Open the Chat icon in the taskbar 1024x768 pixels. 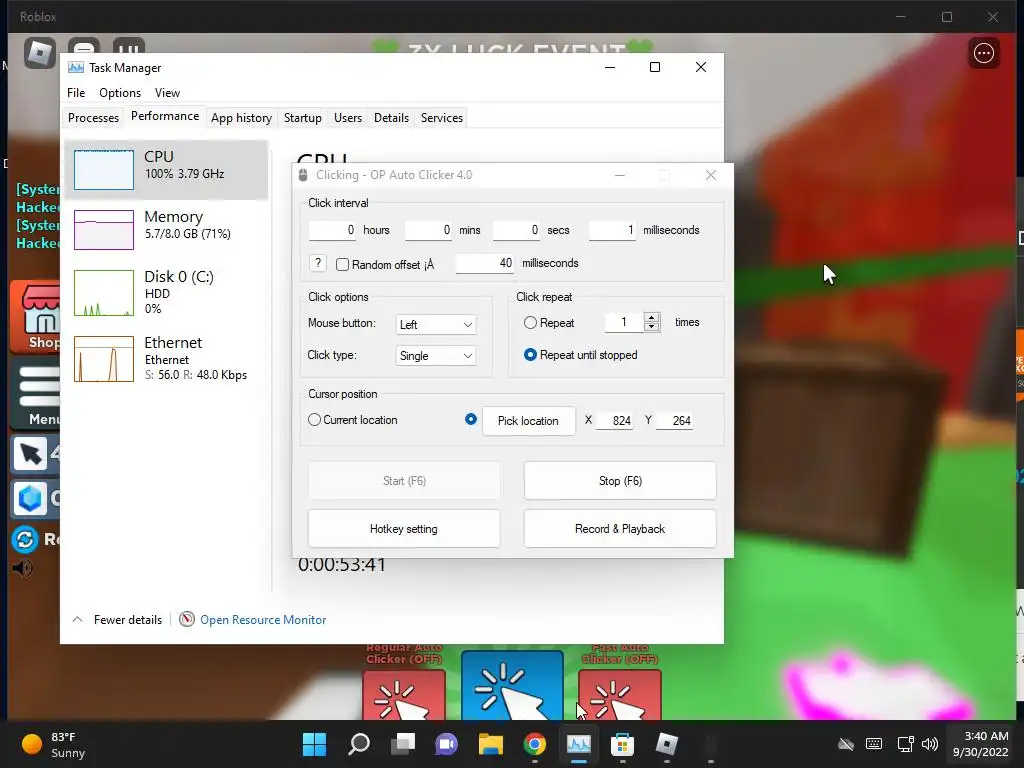pyautogui.click(x=447, y=744)
